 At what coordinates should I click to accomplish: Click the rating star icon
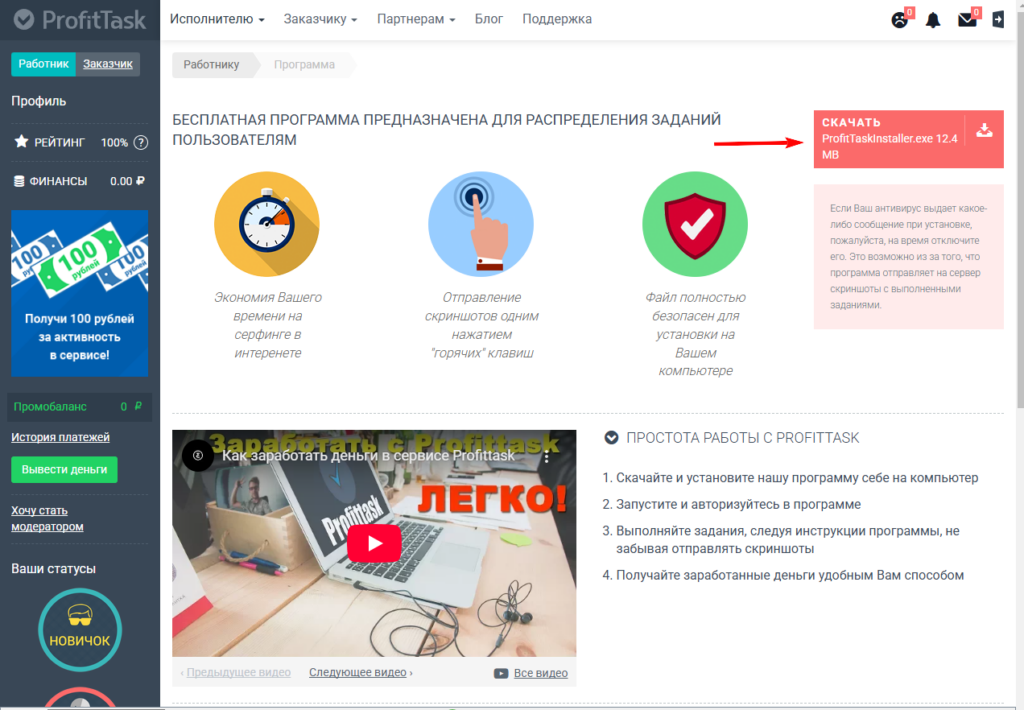coord(22,141)
